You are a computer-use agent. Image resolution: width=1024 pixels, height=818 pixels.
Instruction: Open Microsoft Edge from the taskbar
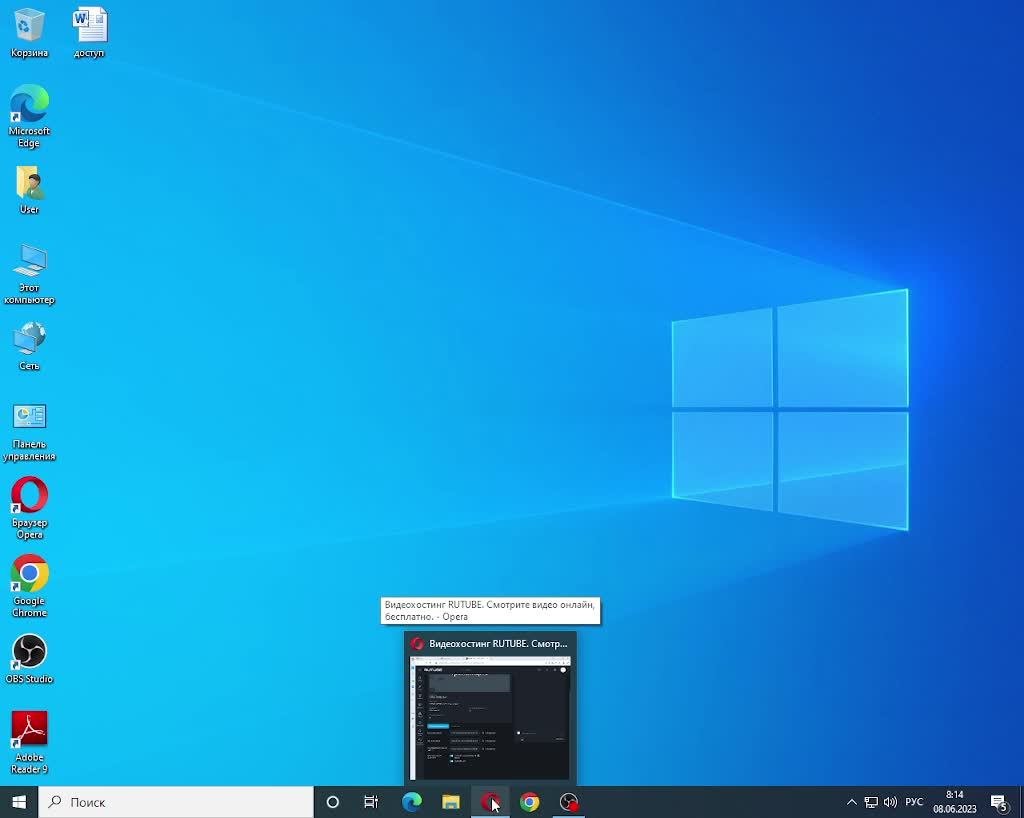tap(411, 802)
